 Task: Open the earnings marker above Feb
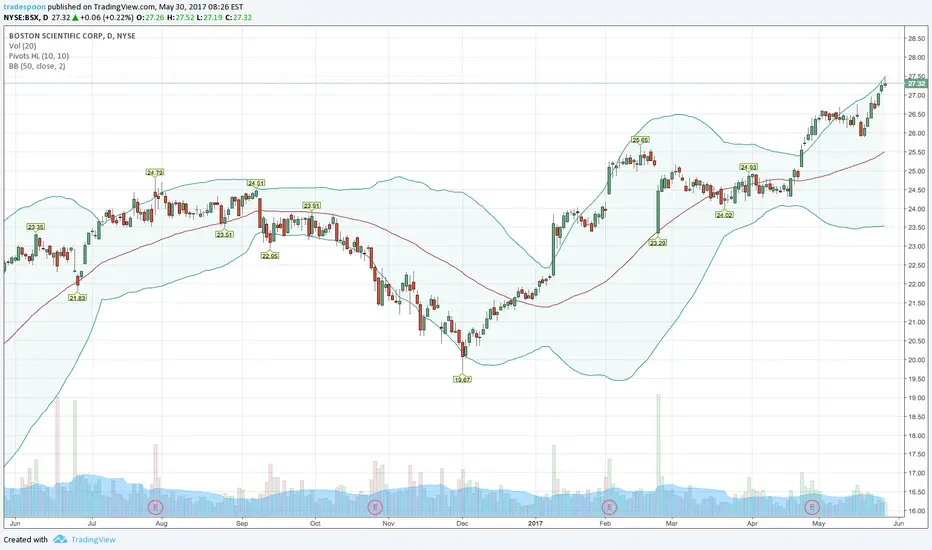click(x=609, y=507)
